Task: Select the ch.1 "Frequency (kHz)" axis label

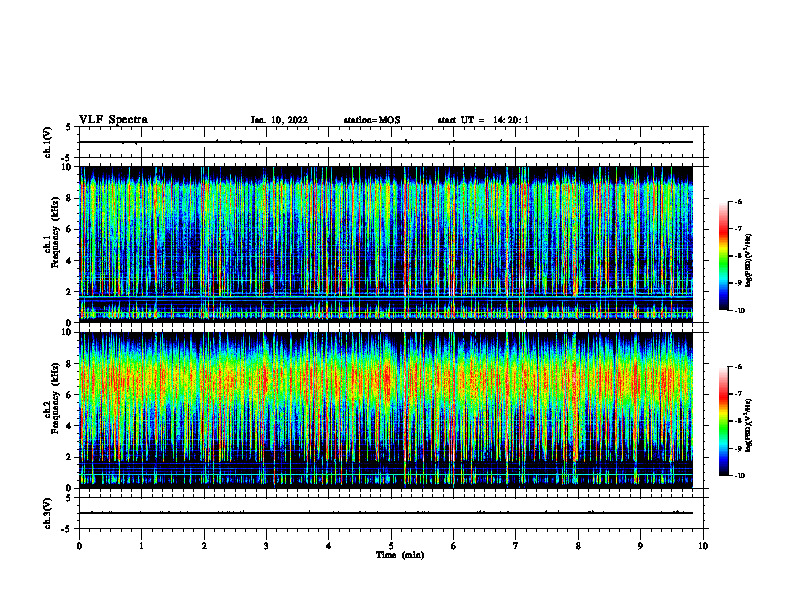Action: pos(55,232)
